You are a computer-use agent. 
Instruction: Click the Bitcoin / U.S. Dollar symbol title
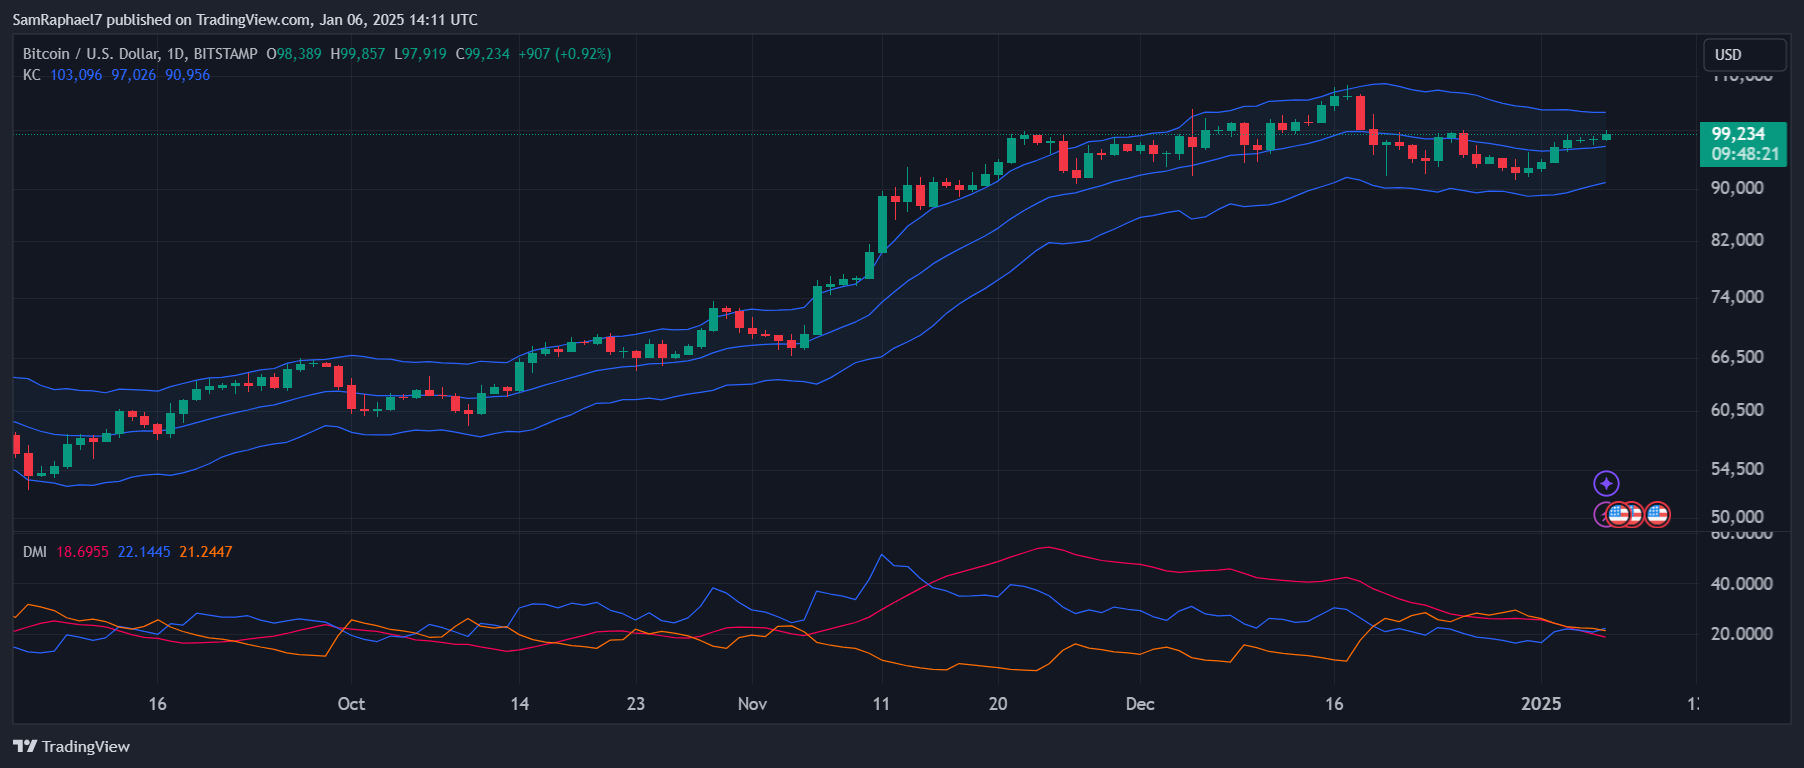click(x=140, y=54)
